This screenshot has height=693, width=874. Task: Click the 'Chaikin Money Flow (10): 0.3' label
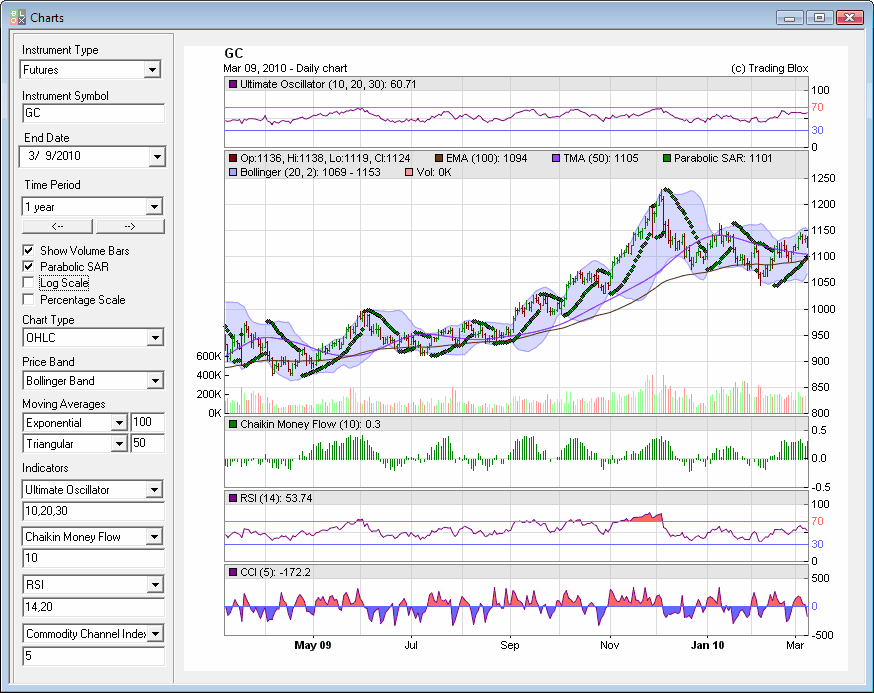pyautogui.click(x=310, y=424)
